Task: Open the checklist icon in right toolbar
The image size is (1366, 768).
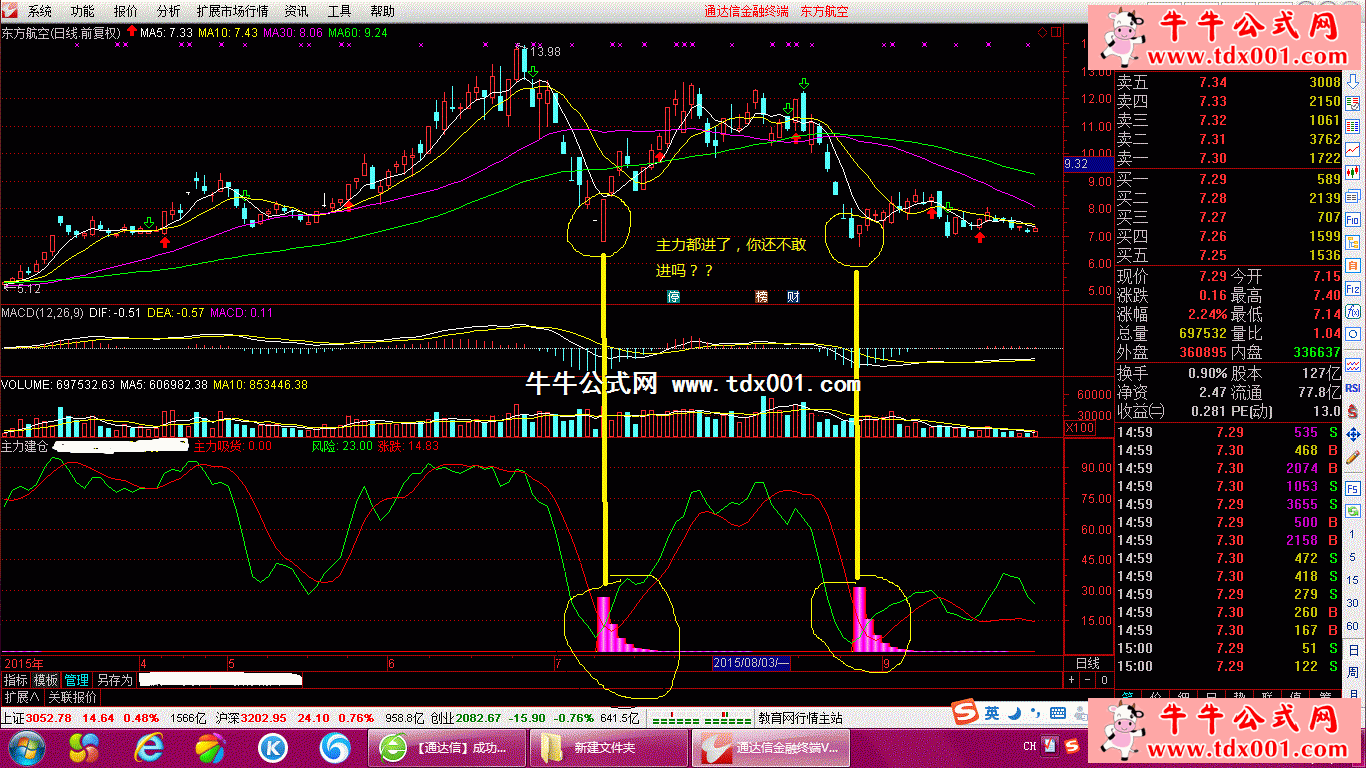Action: [1353, 102]
